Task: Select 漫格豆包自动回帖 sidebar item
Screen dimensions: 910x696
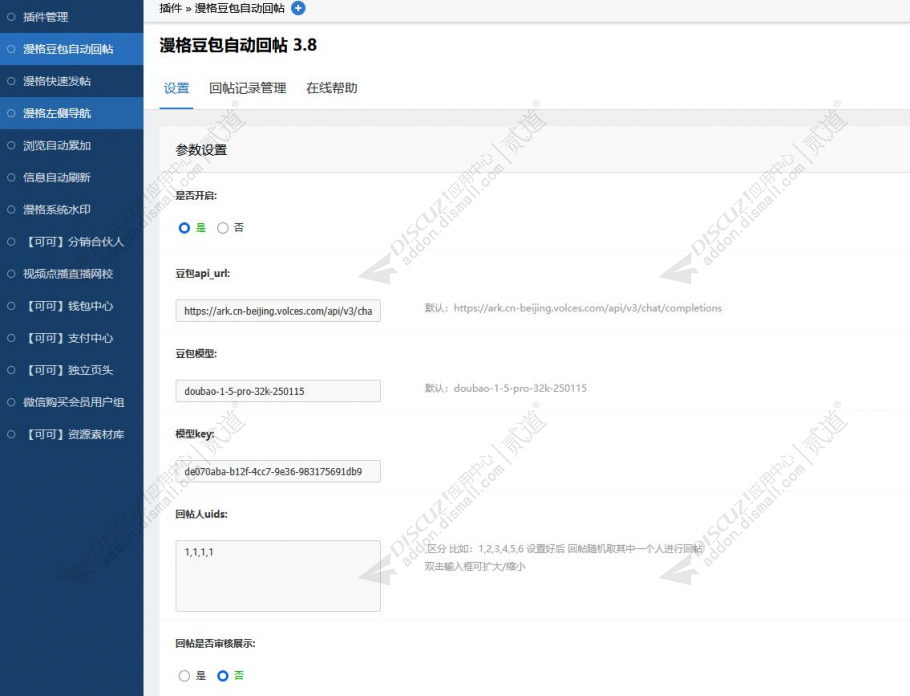Action: coord(71,49)
